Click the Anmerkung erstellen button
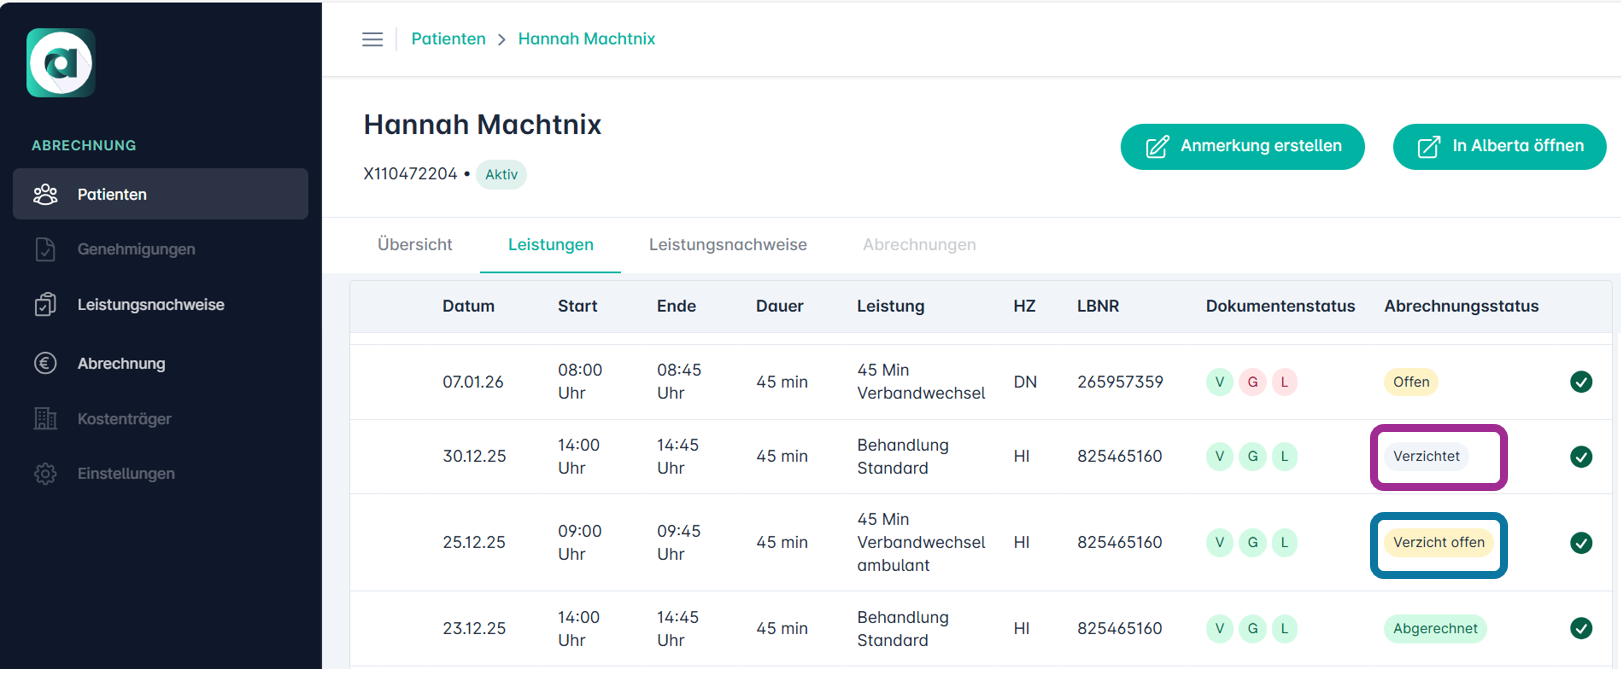Image resolution: width=1621 pixels, height=676 pixels. click(x=1242, y=147)
